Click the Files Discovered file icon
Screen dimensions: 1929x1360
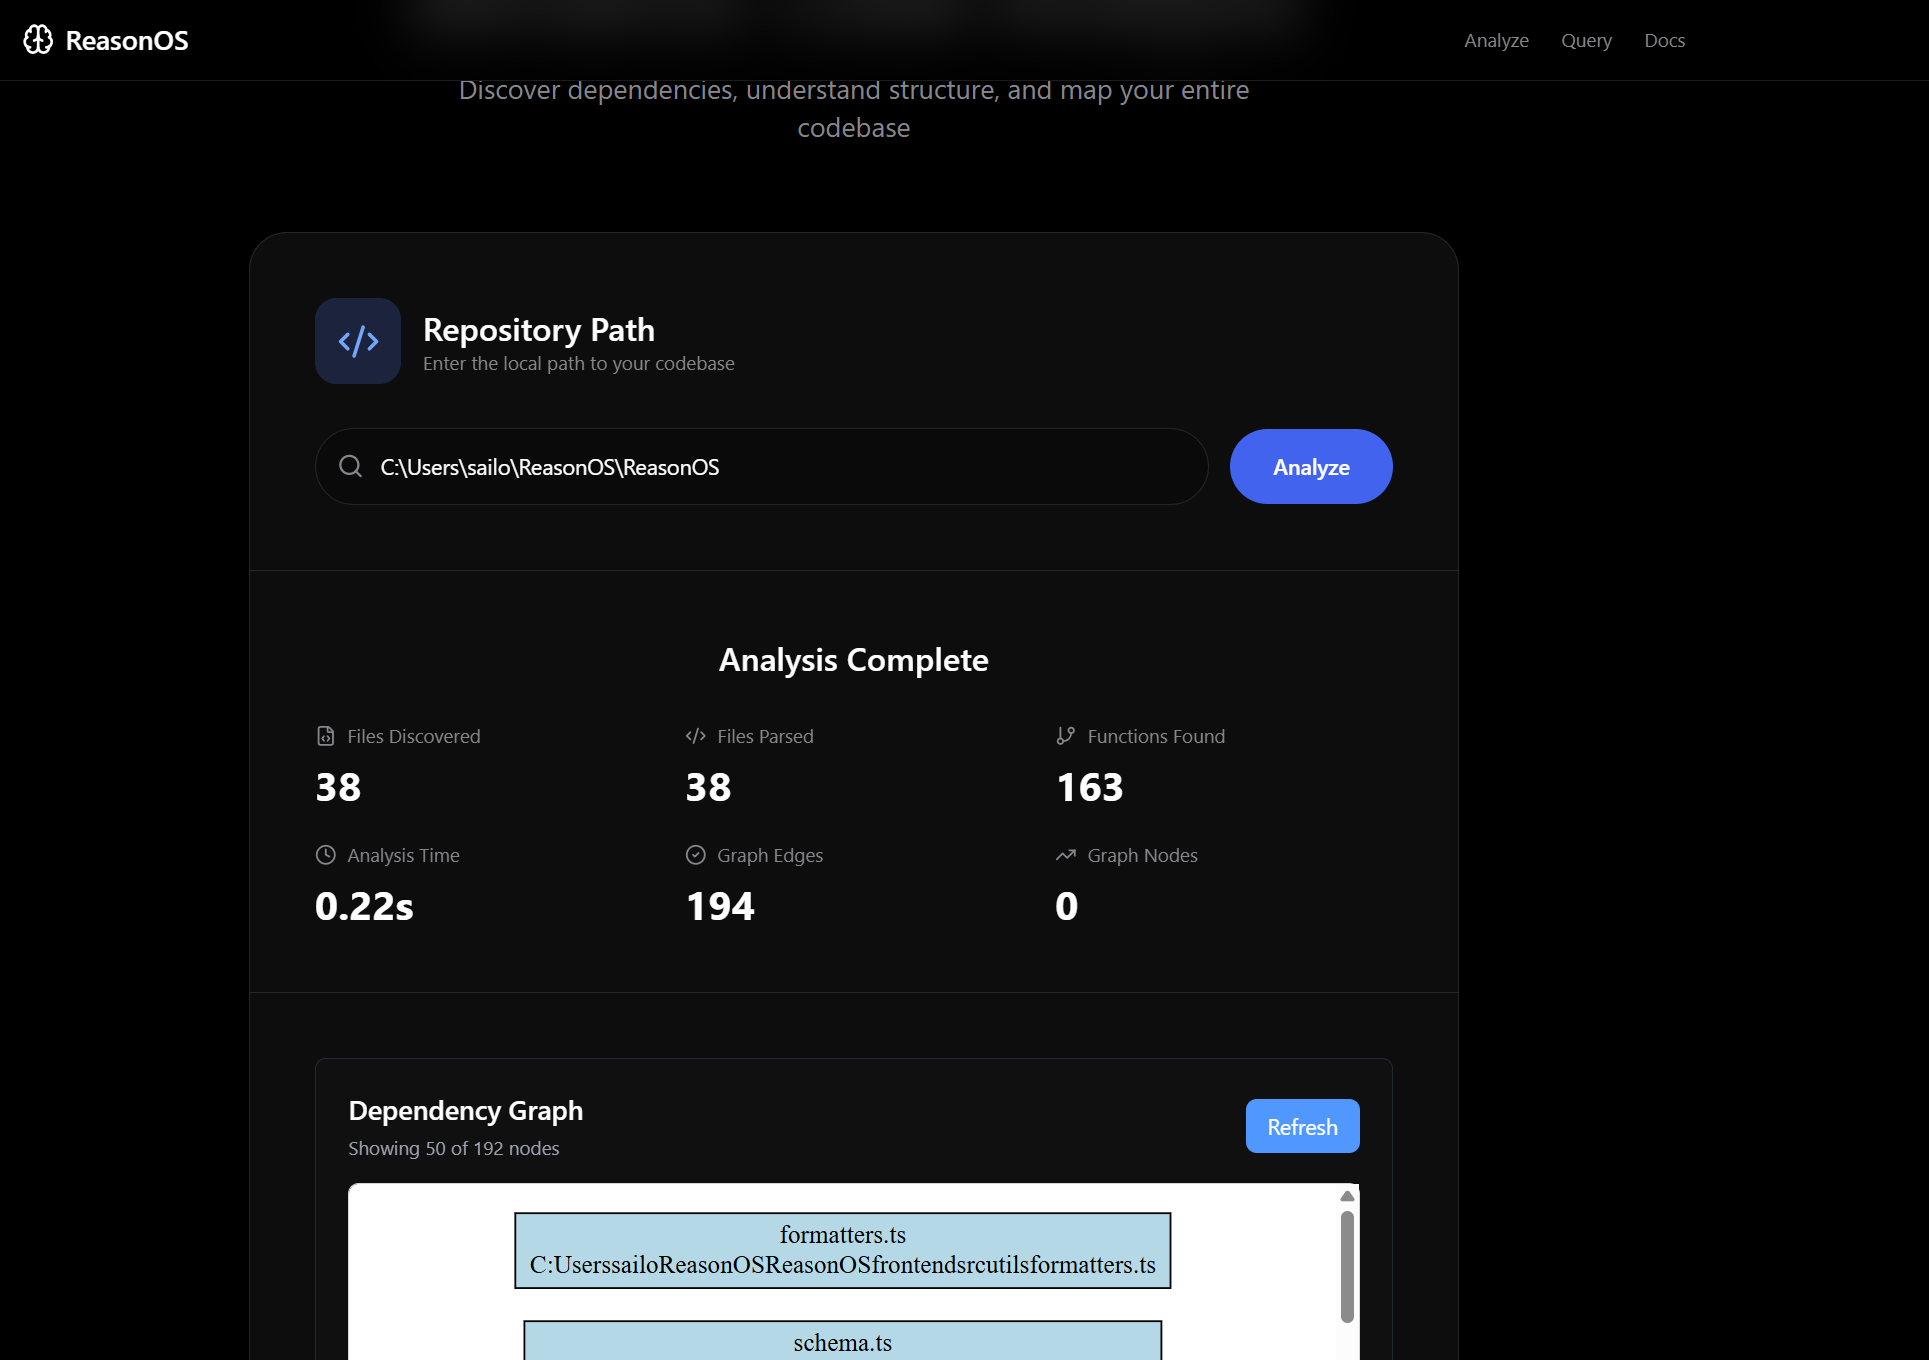coord(326,736)
